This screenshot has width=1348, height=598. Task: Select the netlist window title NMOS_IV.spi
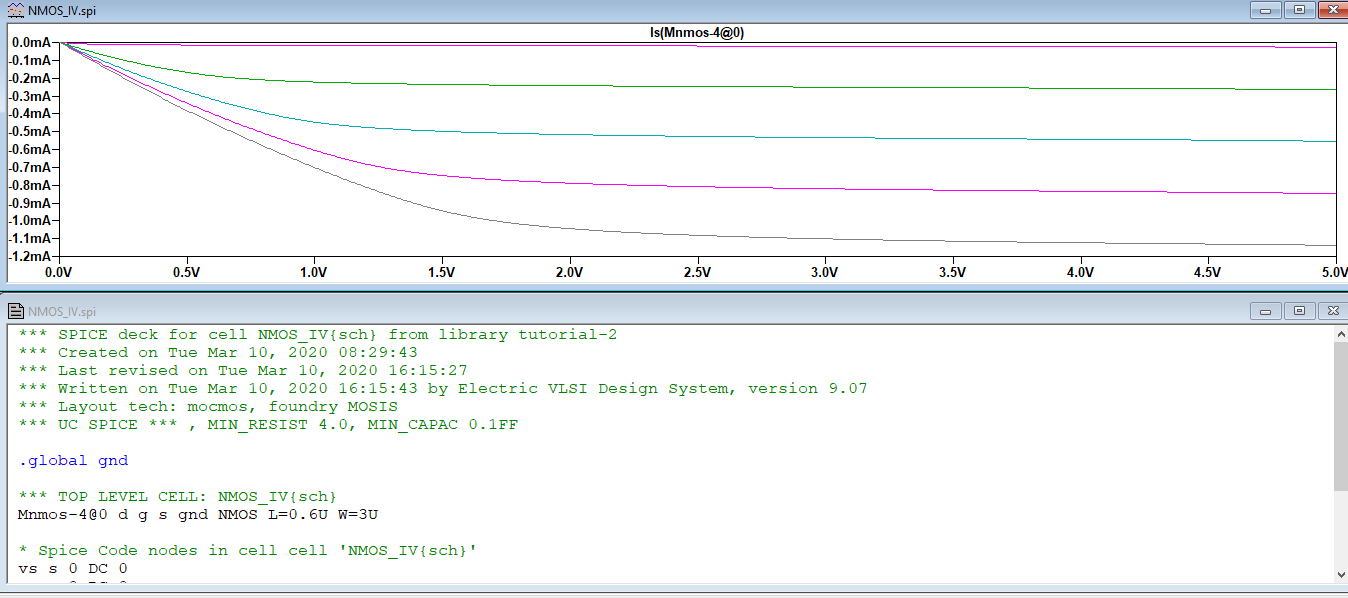point(62,311)
